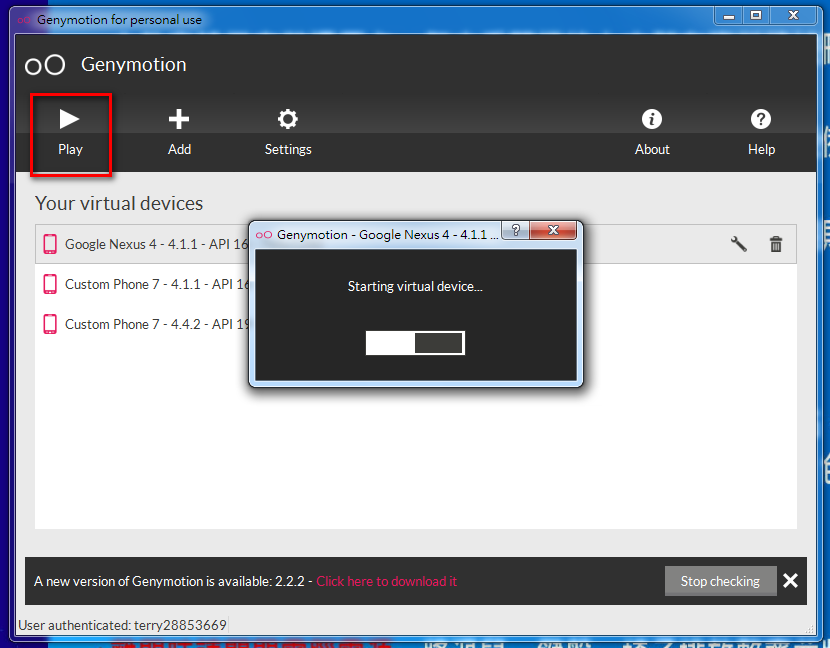
Task: Click Starting virtual device message text
Action: pos(415,286)
